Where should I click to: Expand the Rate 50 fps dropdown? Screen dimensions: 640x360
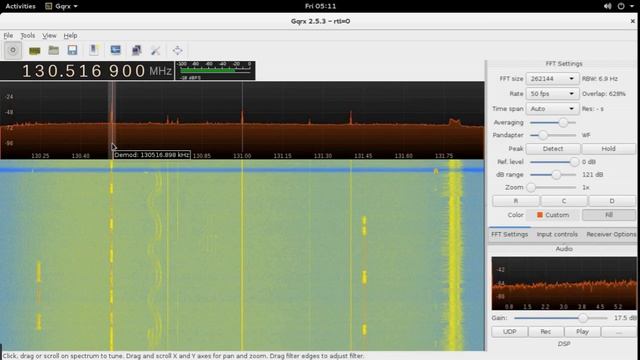coord(552,94)
